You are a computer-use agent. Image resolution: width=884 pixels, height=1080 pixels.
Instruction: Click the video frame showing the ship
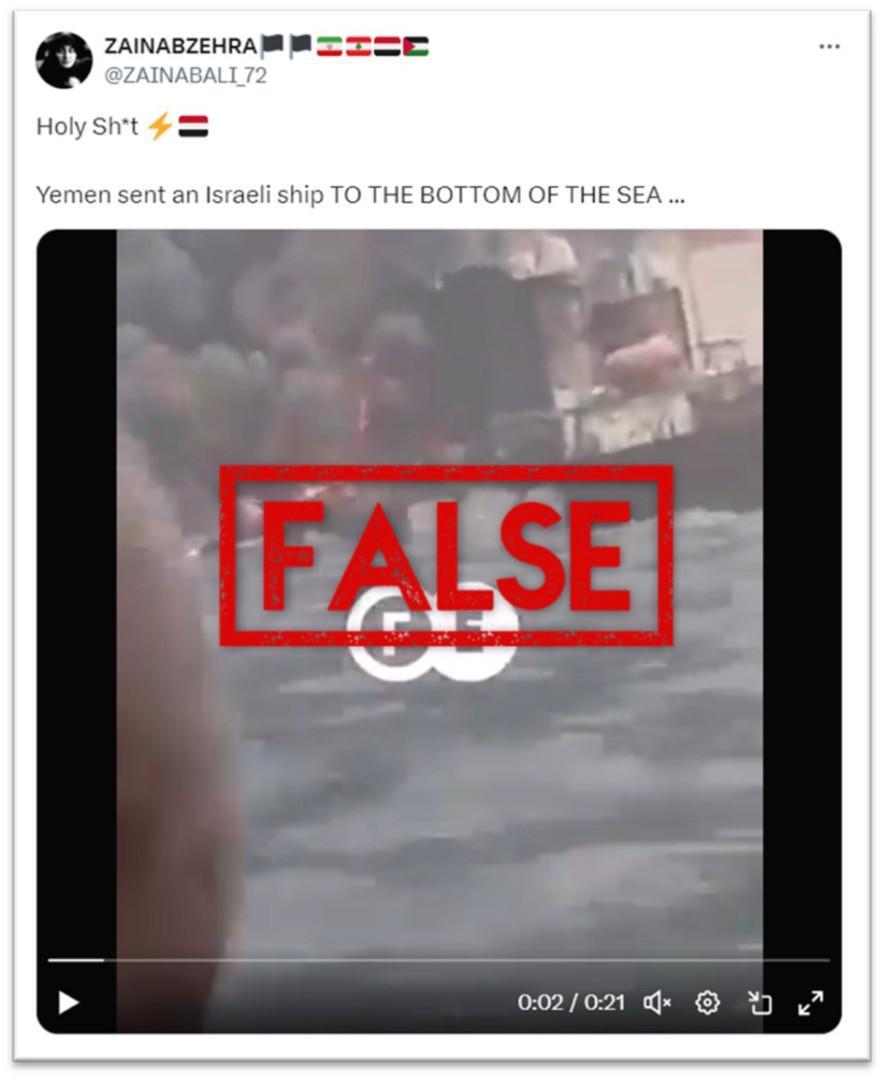(x=439, y=630)
